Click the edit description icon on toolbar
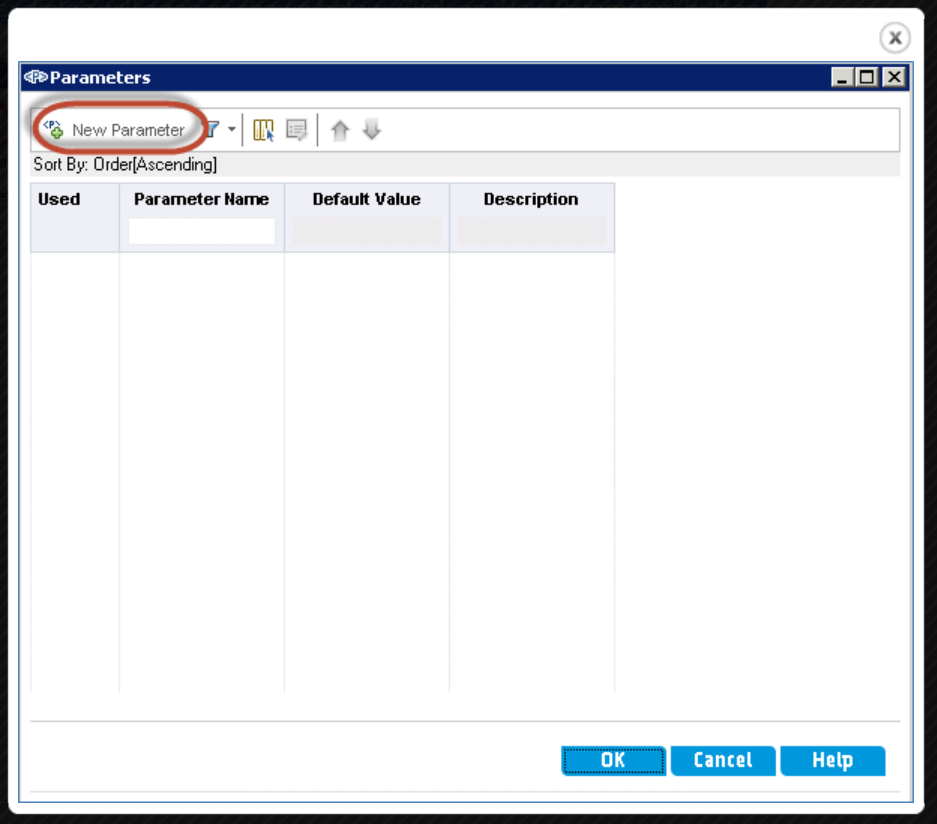 point(297,129)
